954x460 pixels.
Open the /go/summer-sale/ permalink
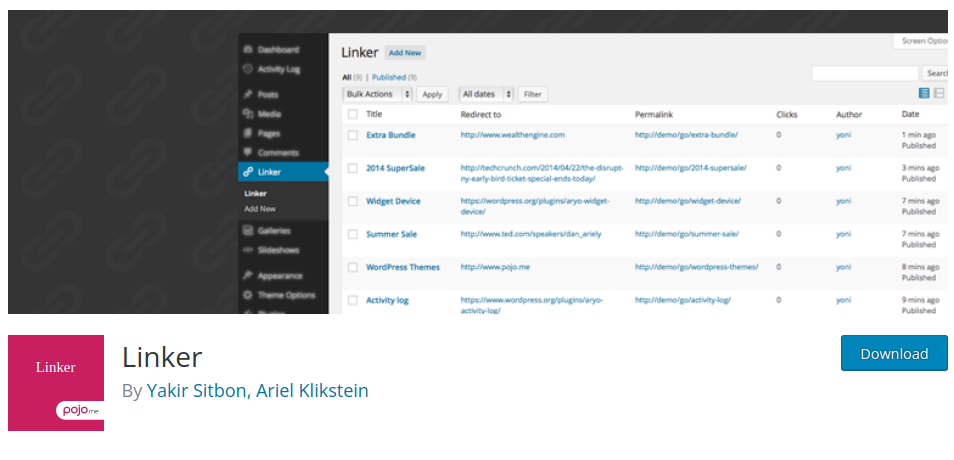point(687,234)
